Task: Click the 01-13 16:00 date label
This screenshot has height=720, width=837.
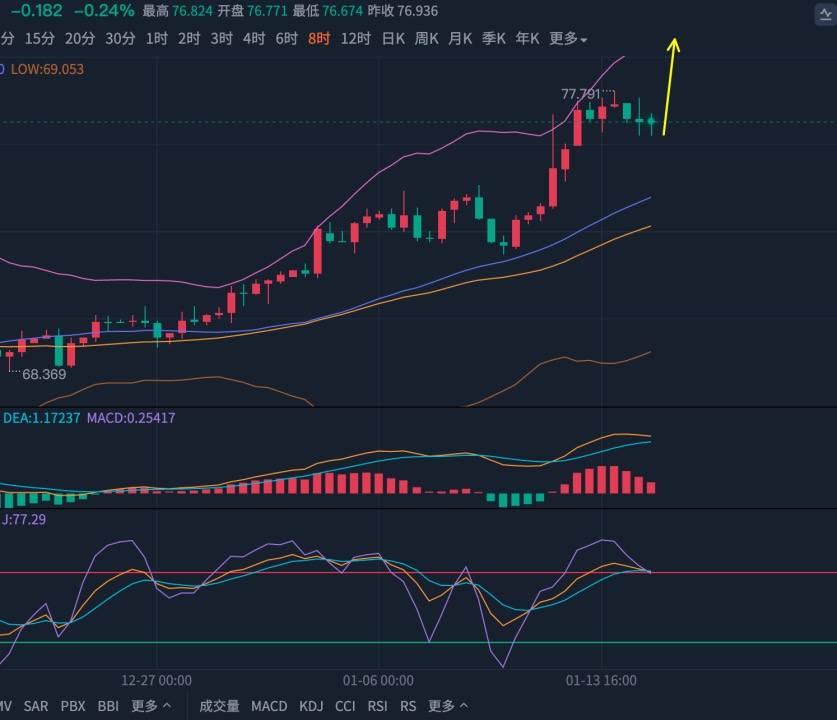Action: pyautogui.click(x=601, y=681)
